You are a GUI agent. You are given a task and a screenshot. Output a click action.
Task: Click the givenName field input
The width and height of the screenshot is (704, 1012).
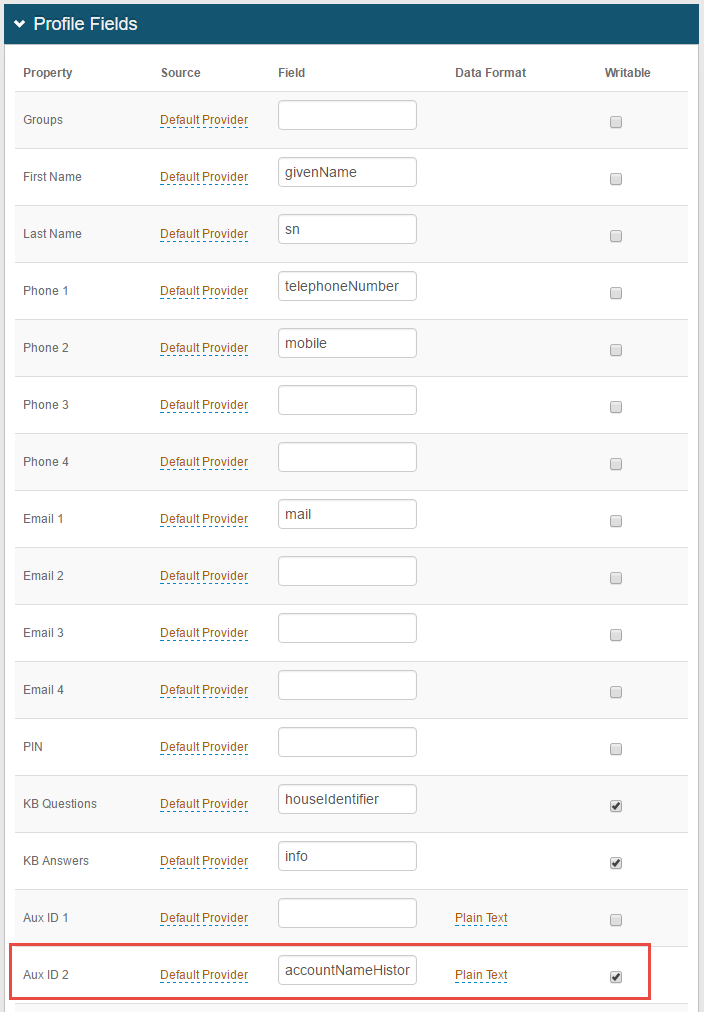(347, 172)
